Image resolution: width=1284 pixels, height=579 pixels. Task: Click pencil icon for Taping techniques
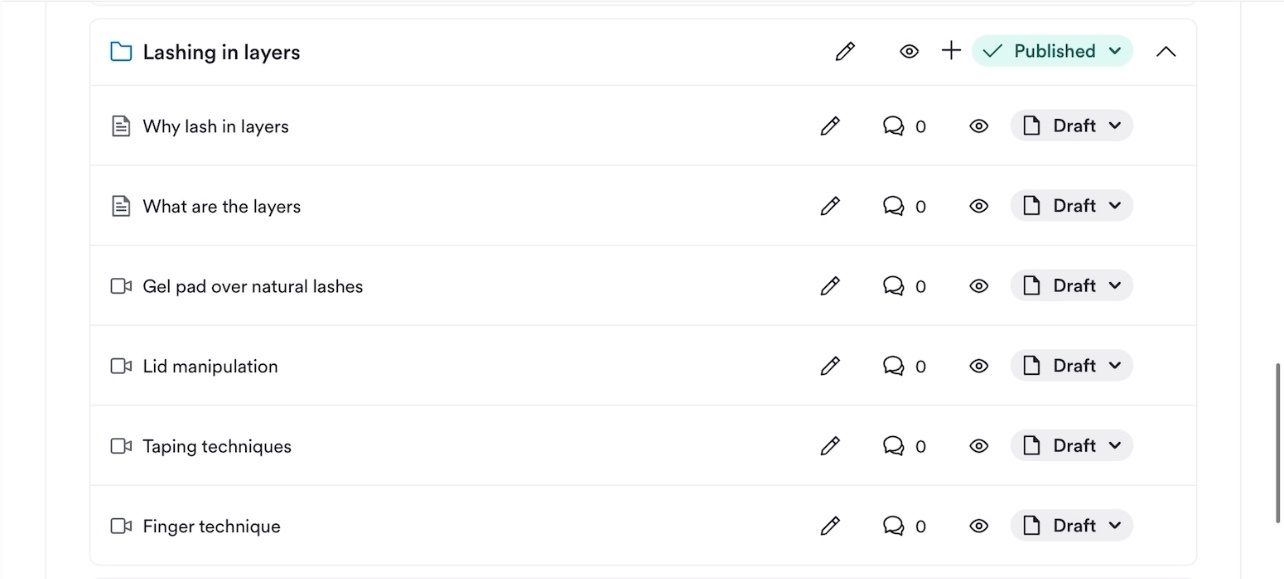(x=830, y=446)
